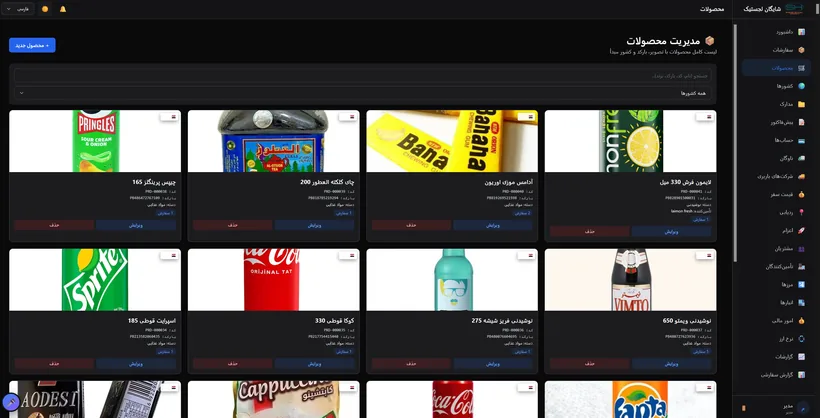The width and height of the screenshot is (820, 418).
Task: Open the داشبورد dashboard icon in sidebar
Action: [x=801, y=32]
